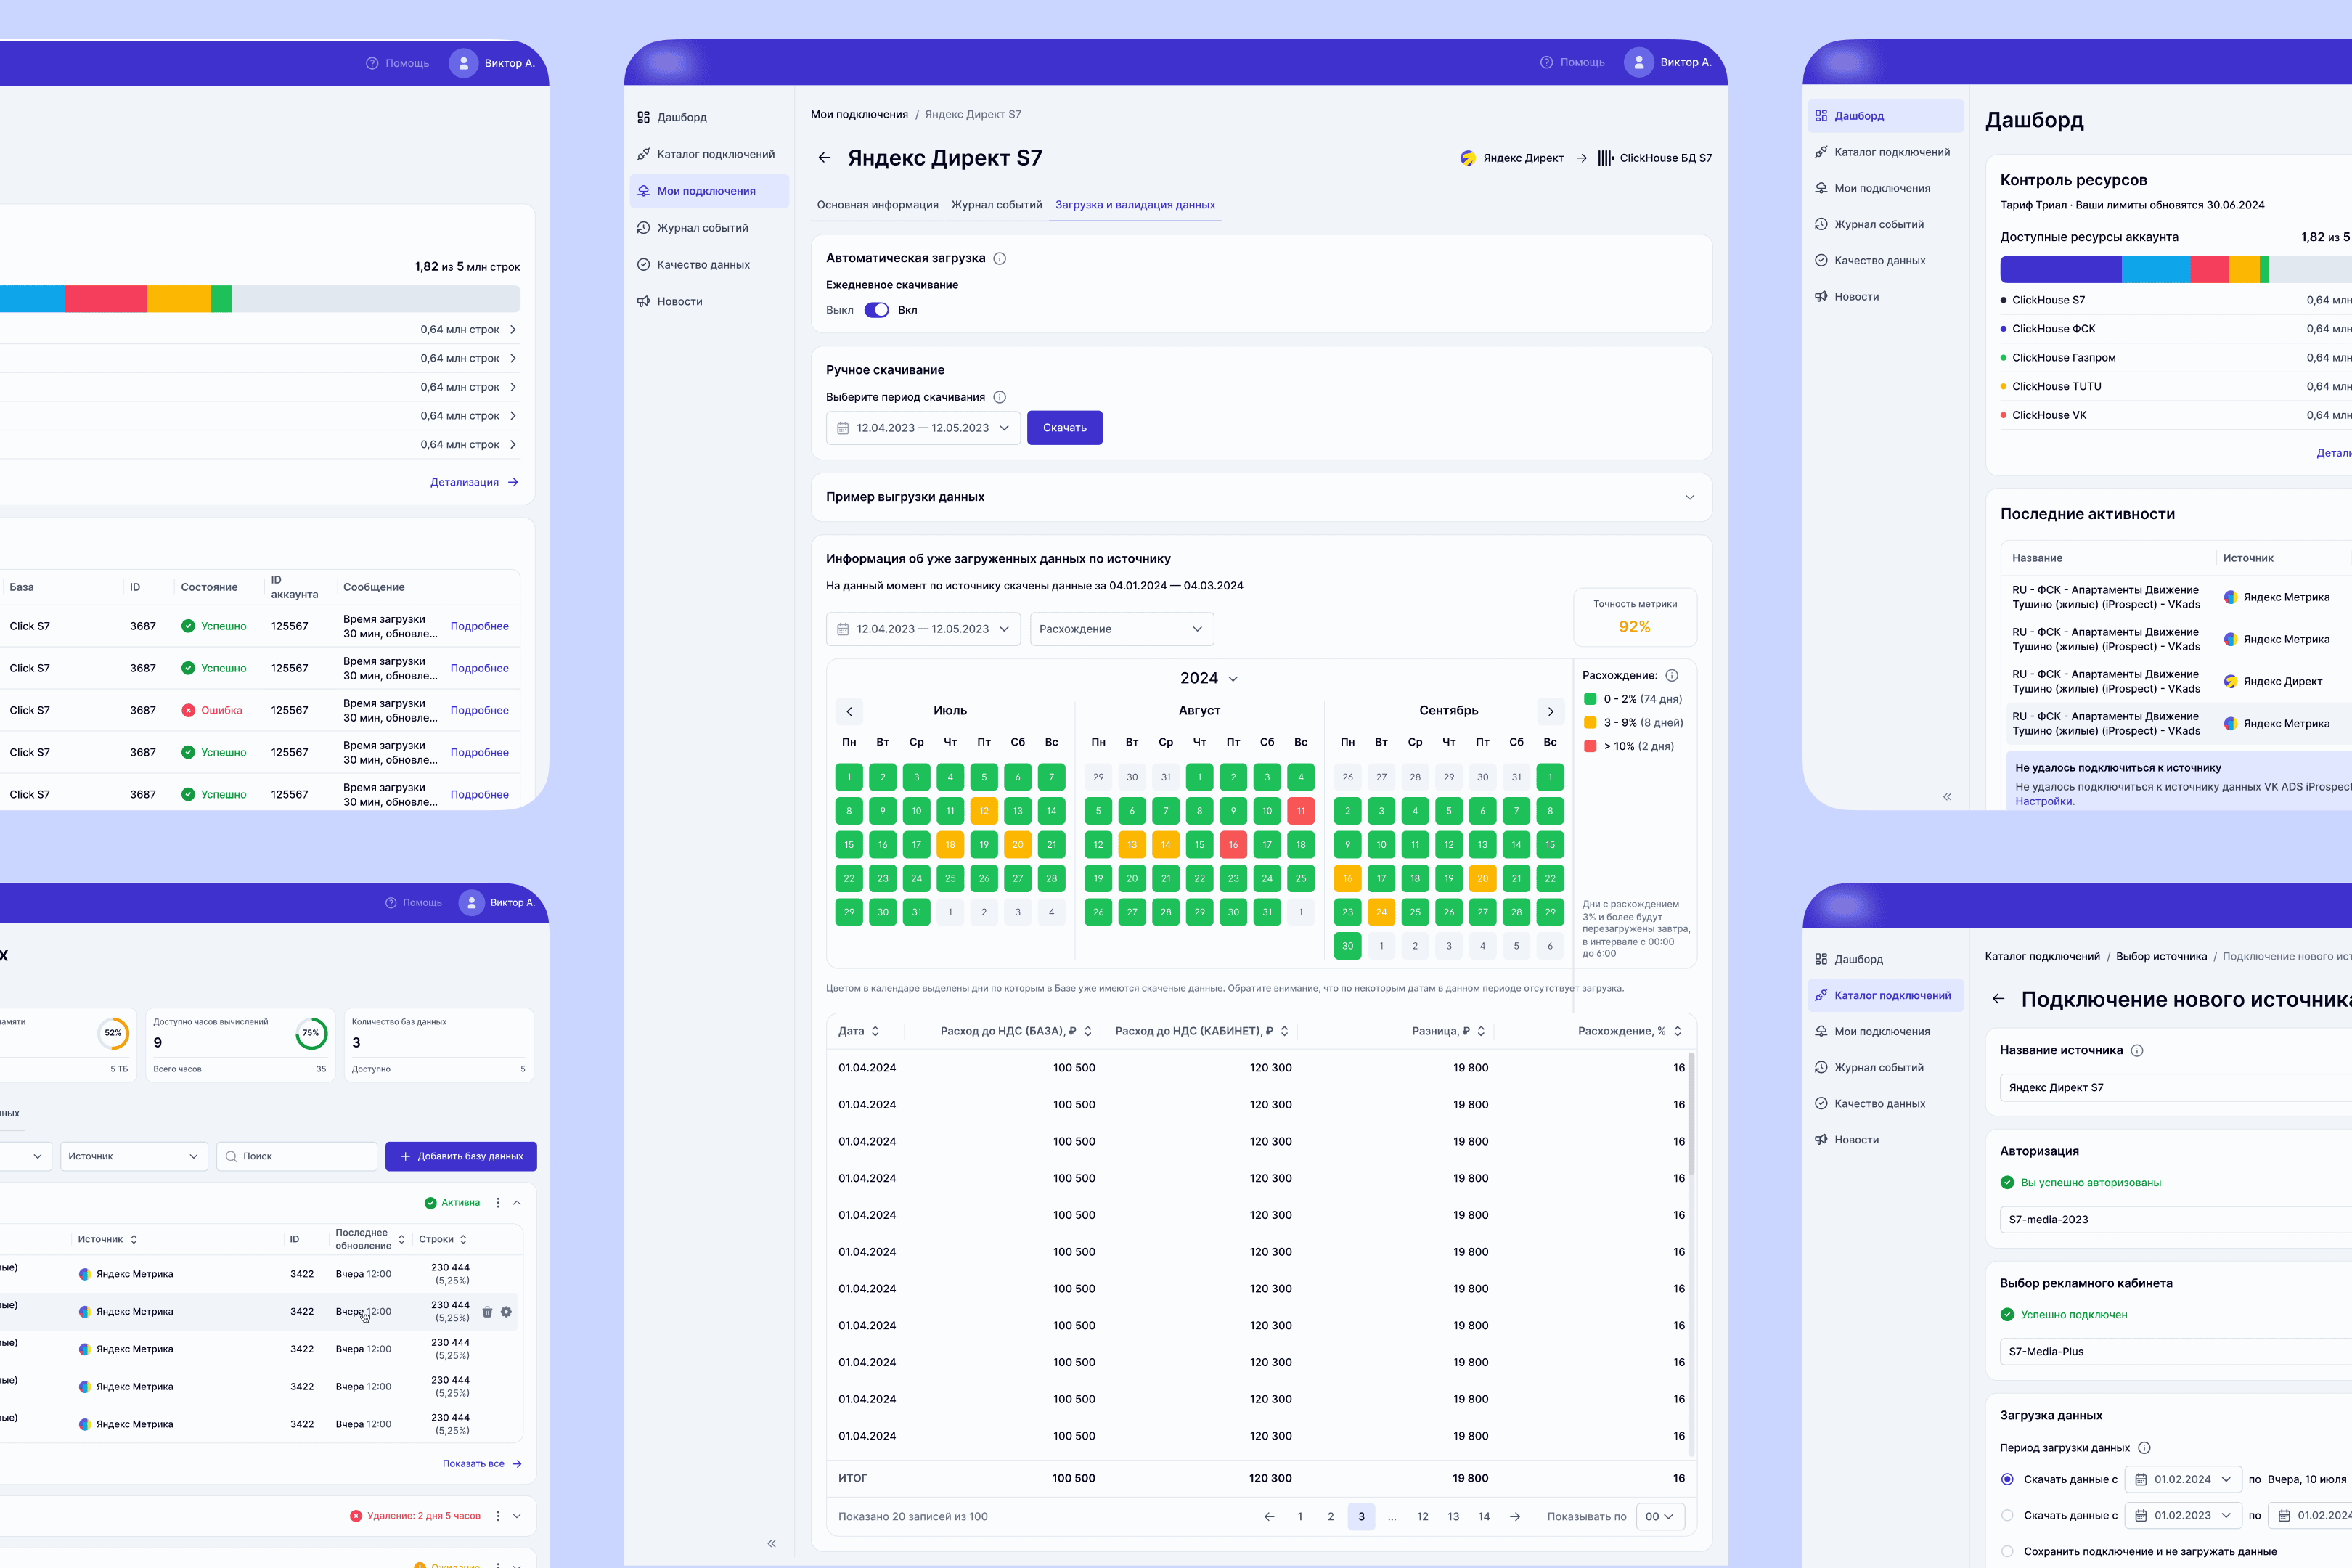Screen dimensions: 2352x1568
Task: Click the trash icon in Яндекс Метрика row
Action: click(x=487, y=1312)
